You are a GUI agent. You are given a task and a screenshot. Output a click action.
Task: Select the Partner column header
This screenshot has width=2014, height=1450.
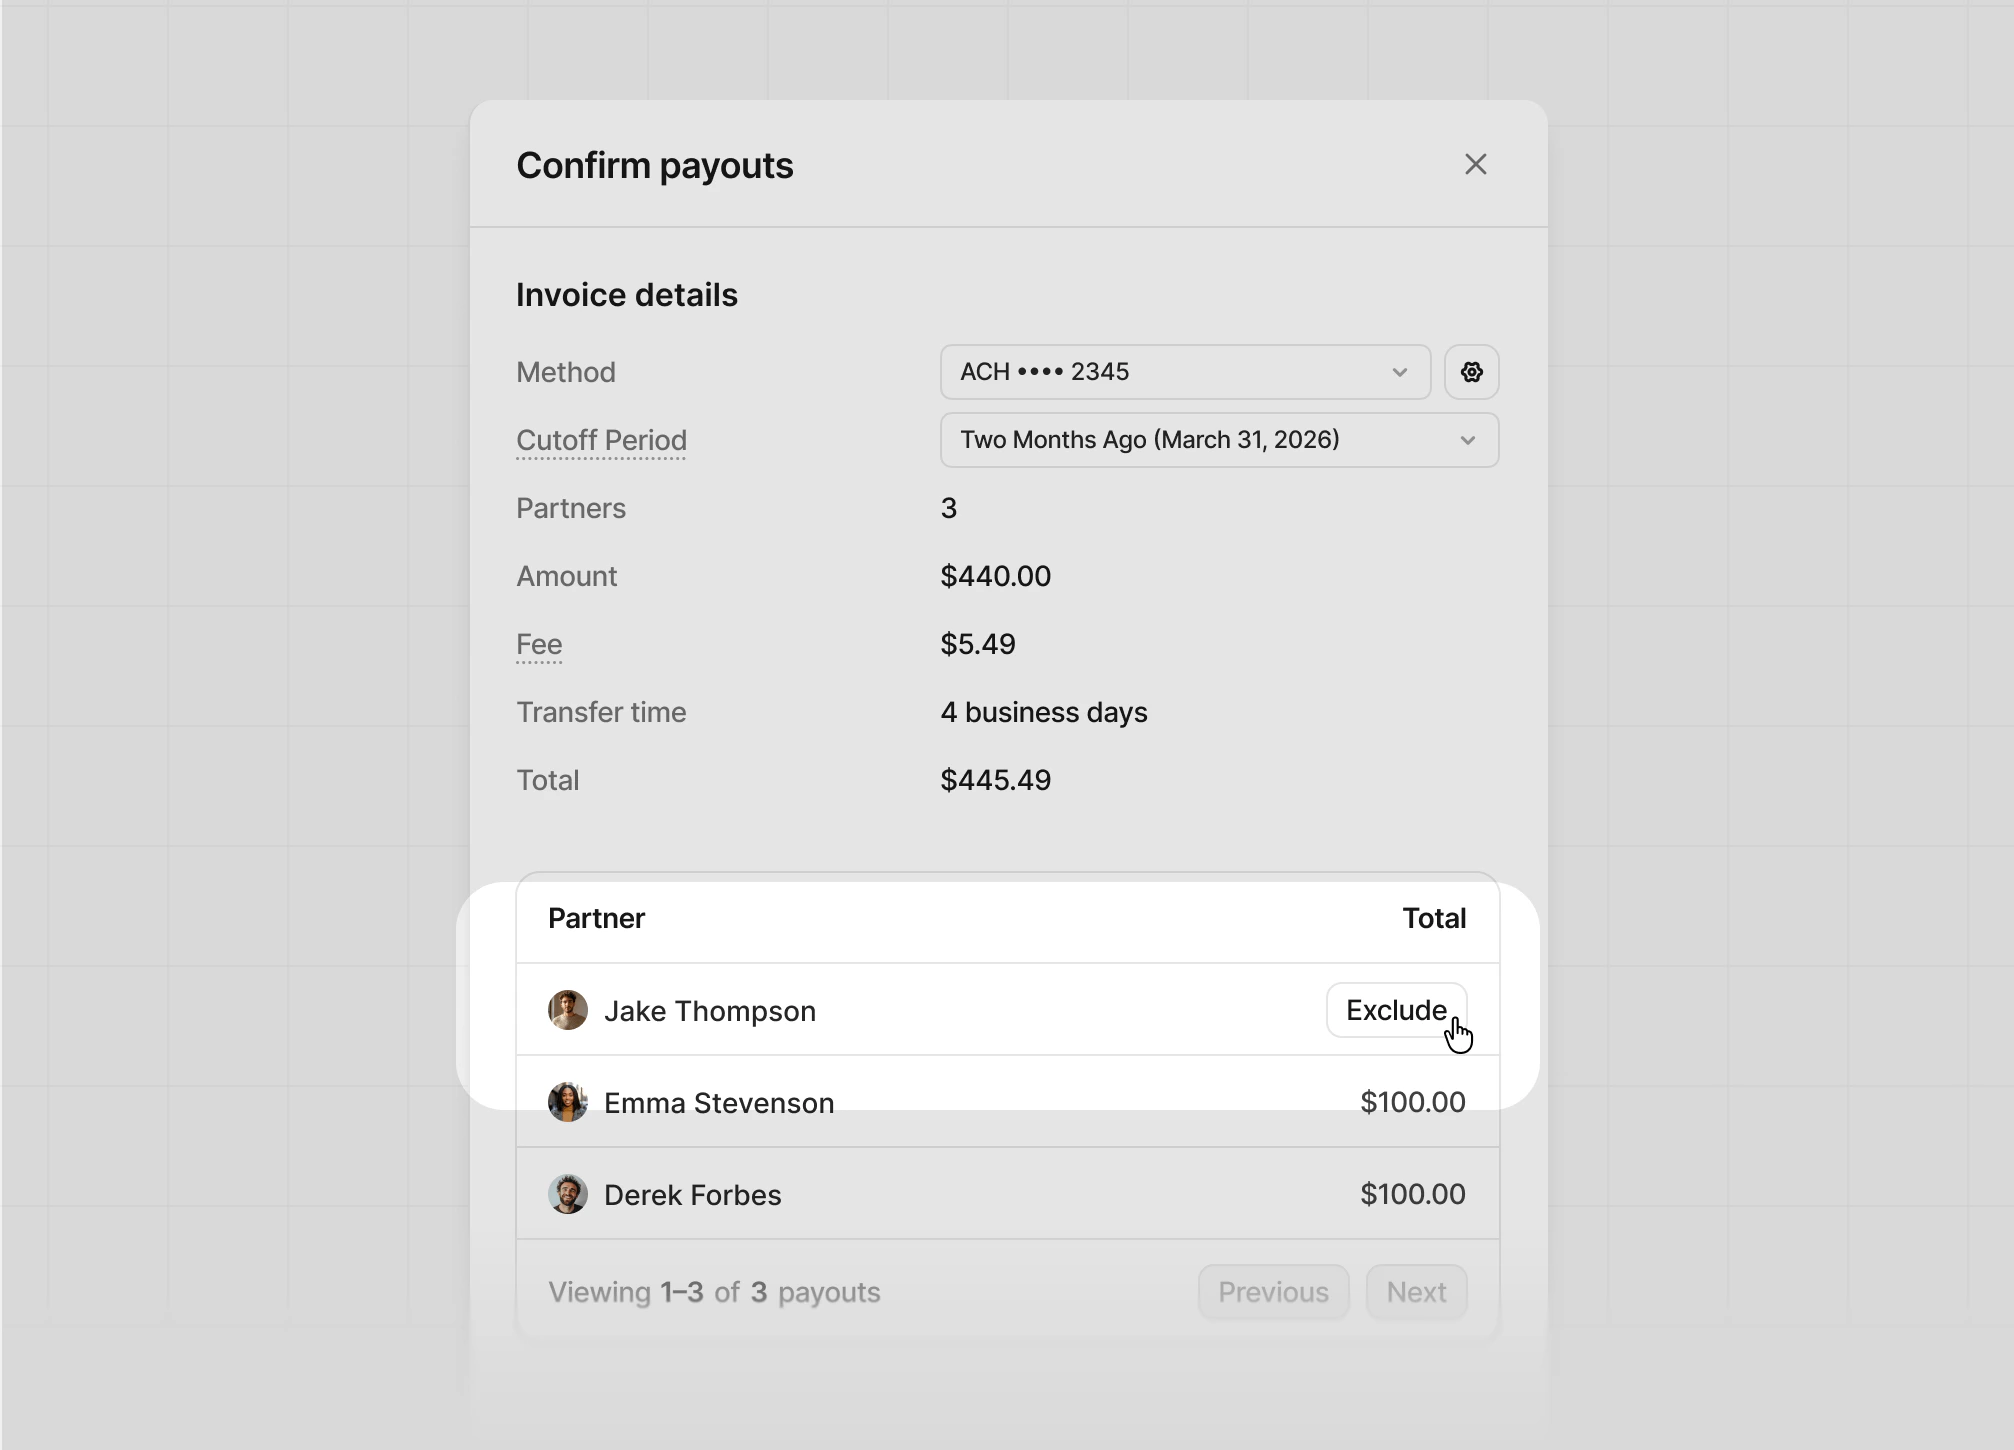(x=595, y=918)
